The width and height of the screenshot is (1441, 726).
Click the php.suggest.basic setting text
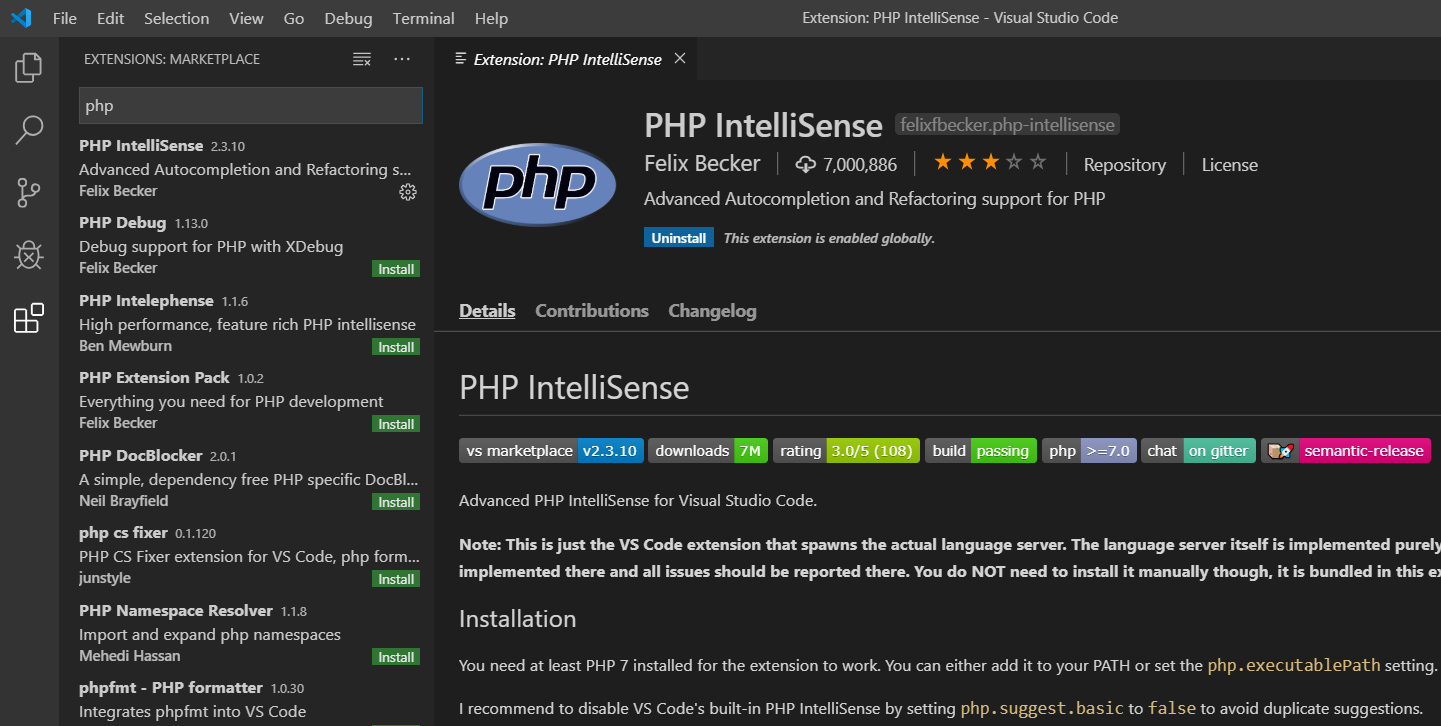click(x=1042, y=709)
